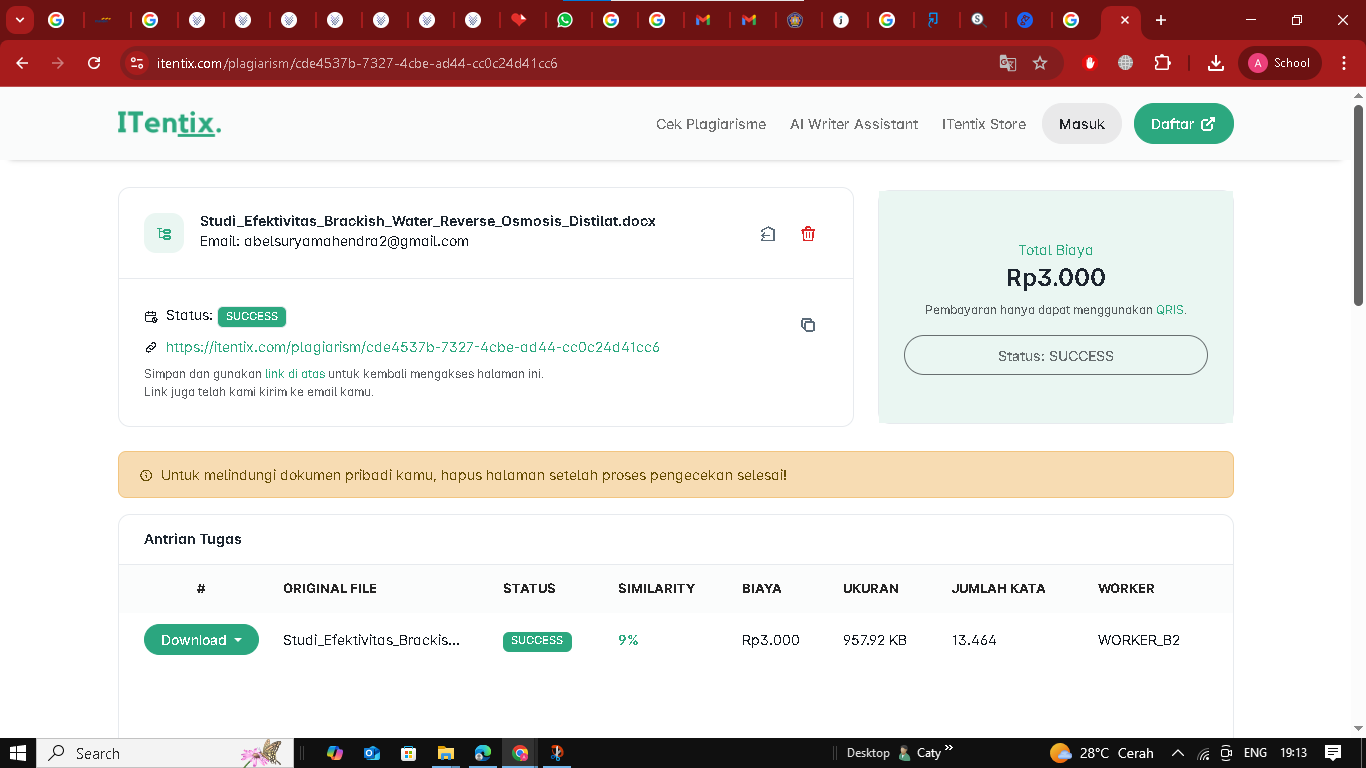Click the site information icon in address bar
Screen dimensions: 1366x768
137,63
